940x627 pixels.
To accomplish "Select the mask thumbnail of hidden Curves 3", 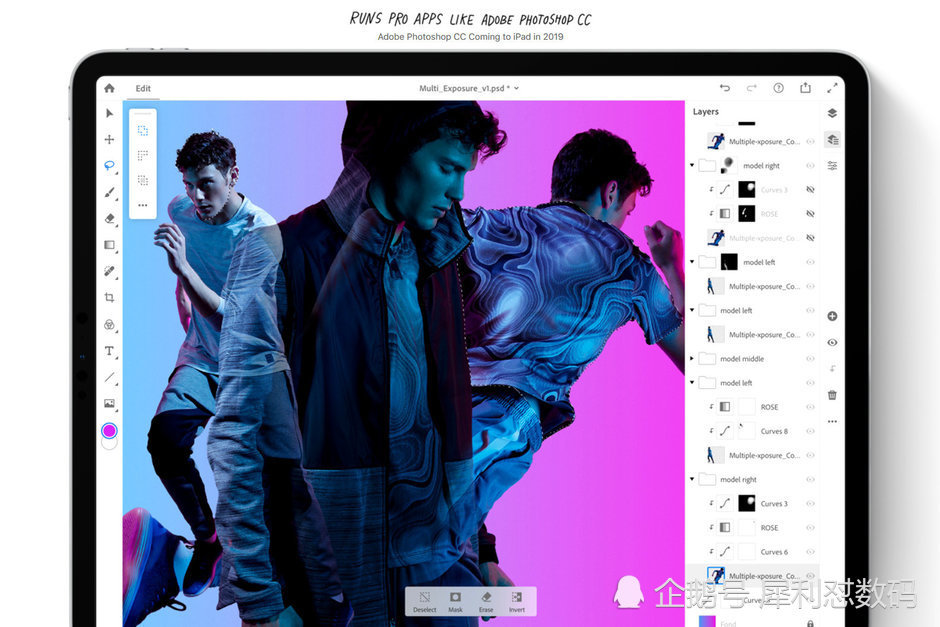I will [x=746, y=189].
